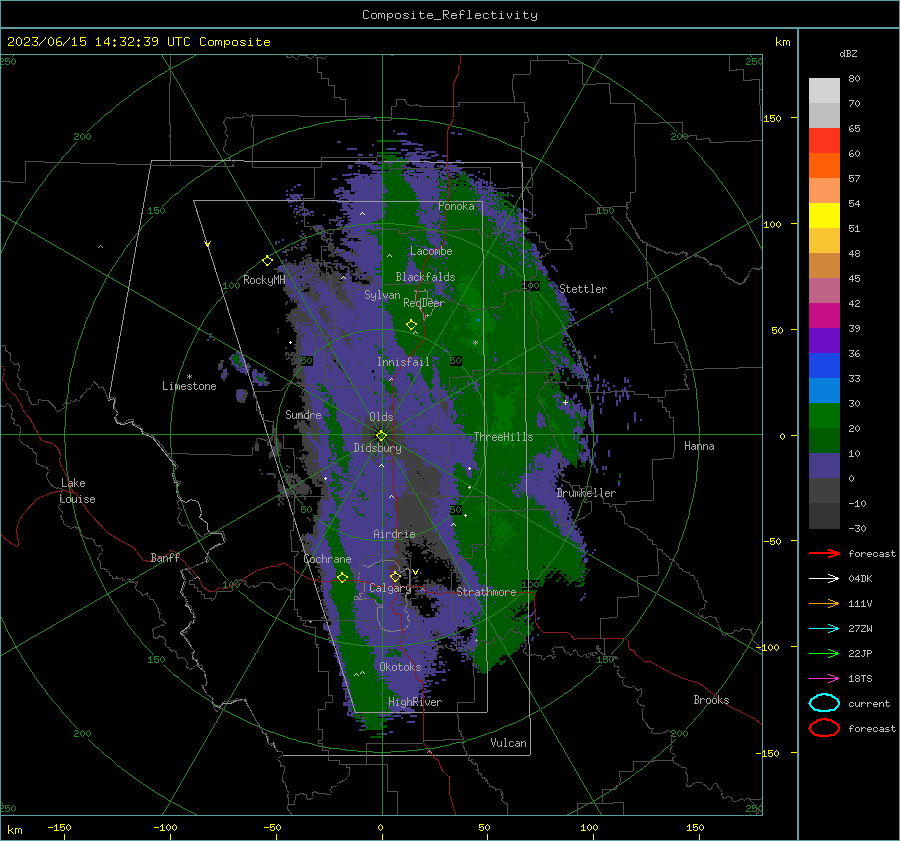The height and width of the screenshot is (841, 900).
Task: Click the Calgary city label
Action: pos(390,588)
